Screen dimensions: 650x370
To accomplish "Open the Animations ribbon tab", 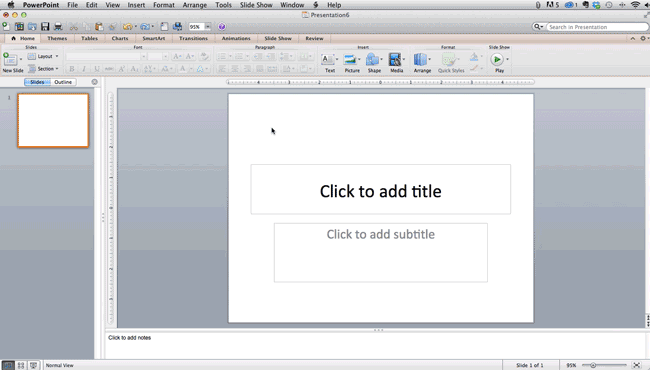I will (x=236, y=38).
